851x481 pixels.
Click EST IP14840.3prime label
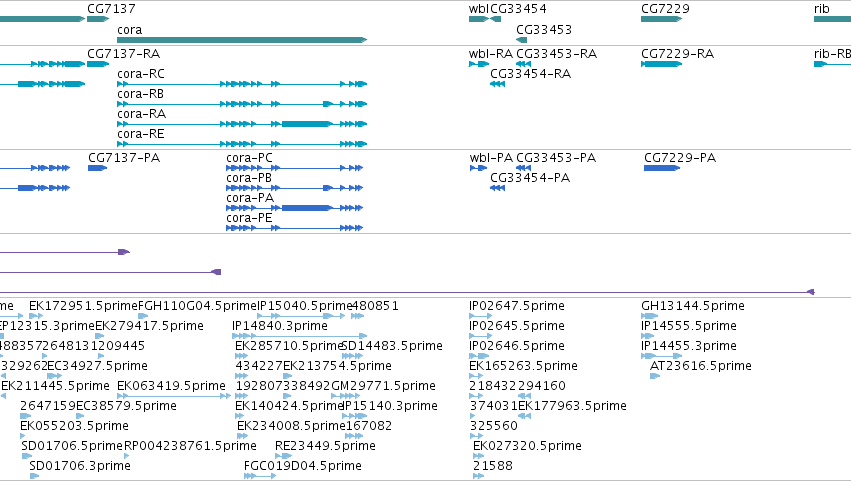280,326
